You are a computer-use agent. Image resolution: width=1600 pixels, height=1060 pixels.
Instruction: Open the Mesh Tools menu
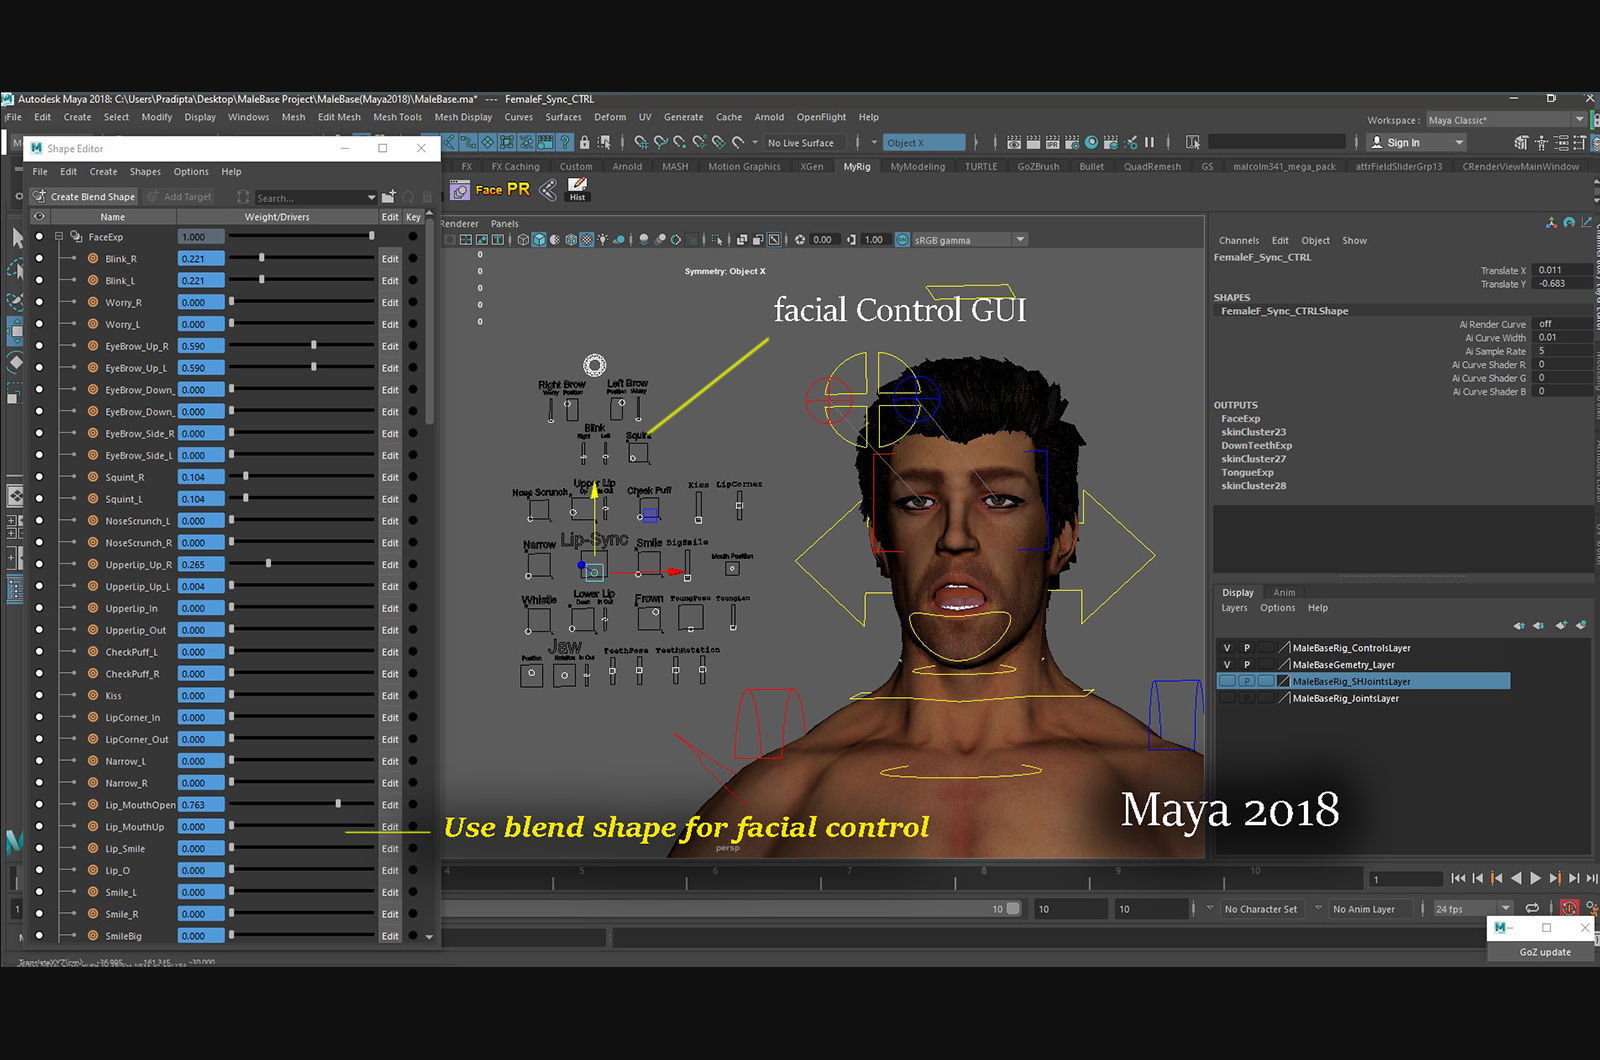pos(398,117)
